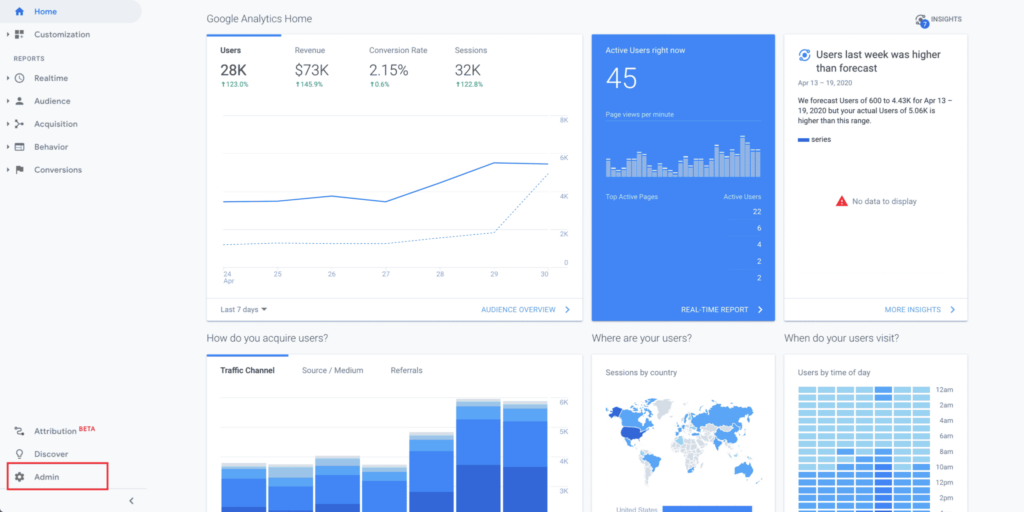Click the Realtime clock icon
Screen dimensions: 1024x512
19,78
